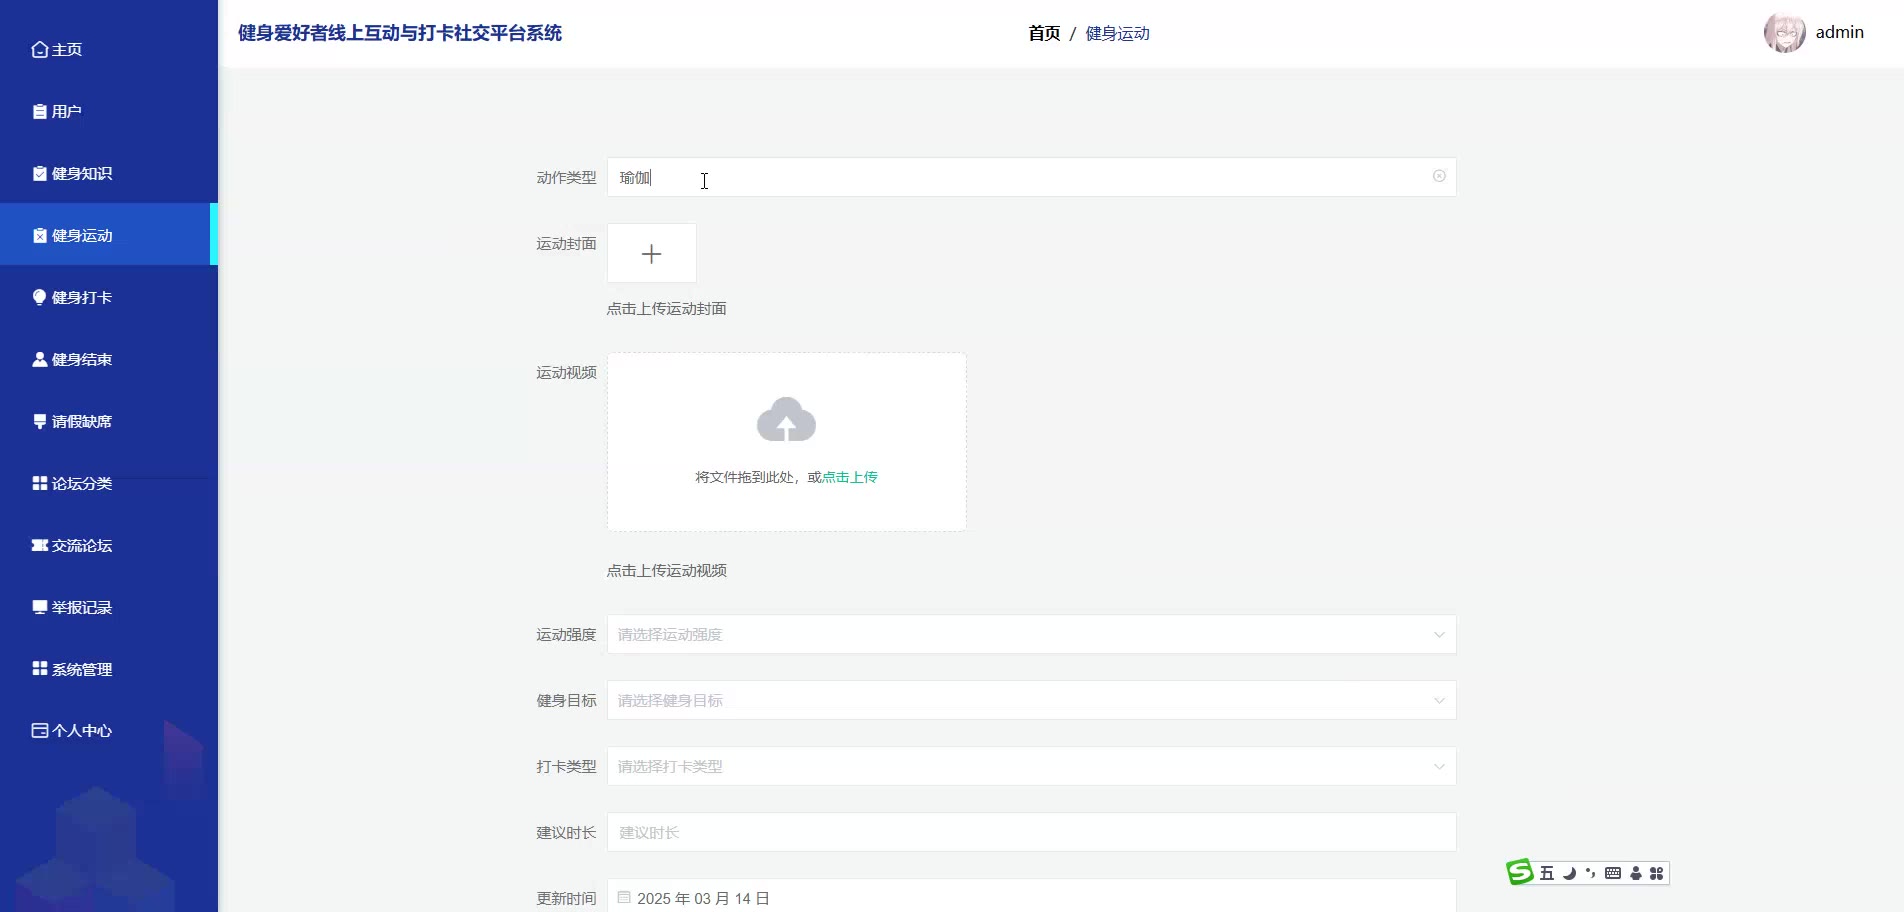Click the clear icon in 动作类型 field
Image resolution: width=1904 pixels, height=912 pixels.
1439,176
